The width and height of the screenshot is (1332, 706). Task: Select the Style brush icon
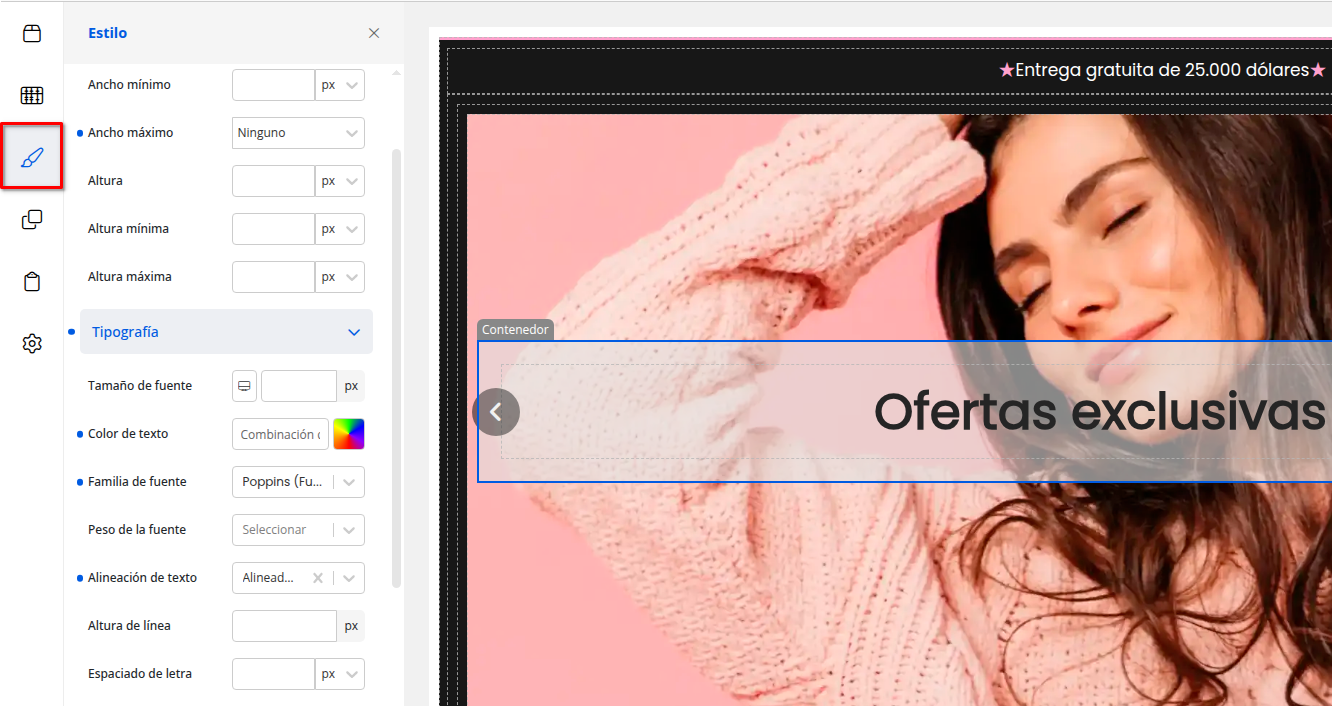click(x=32, y=157)
